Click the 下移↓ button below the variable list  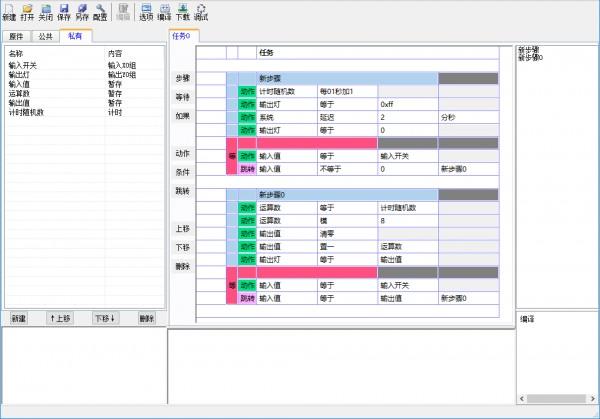(105, 318)
